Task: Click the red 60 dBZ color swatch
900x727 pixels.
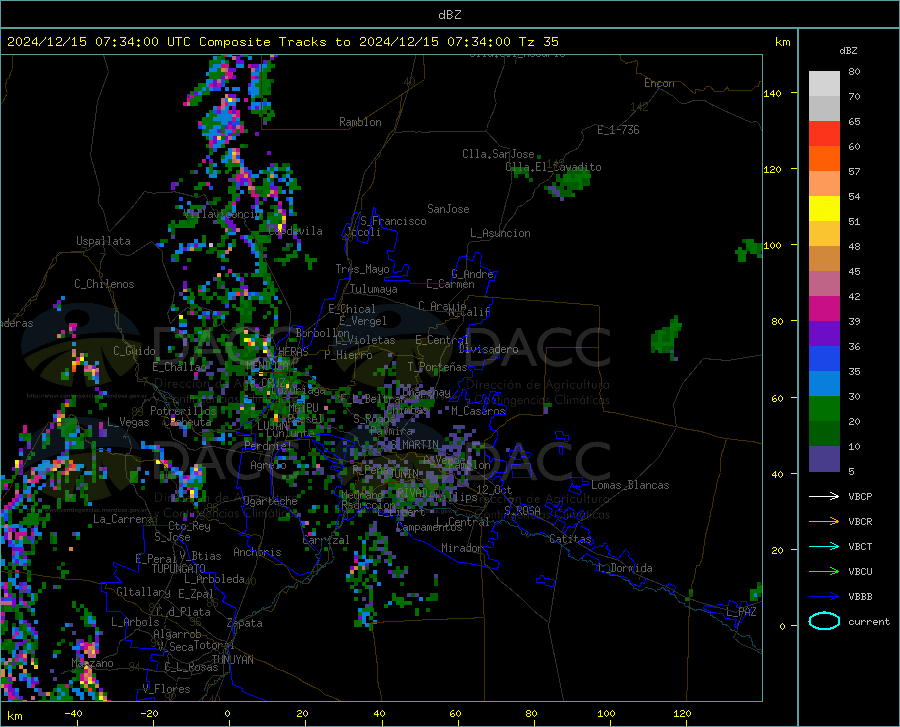Action: [x=824, y=134]
